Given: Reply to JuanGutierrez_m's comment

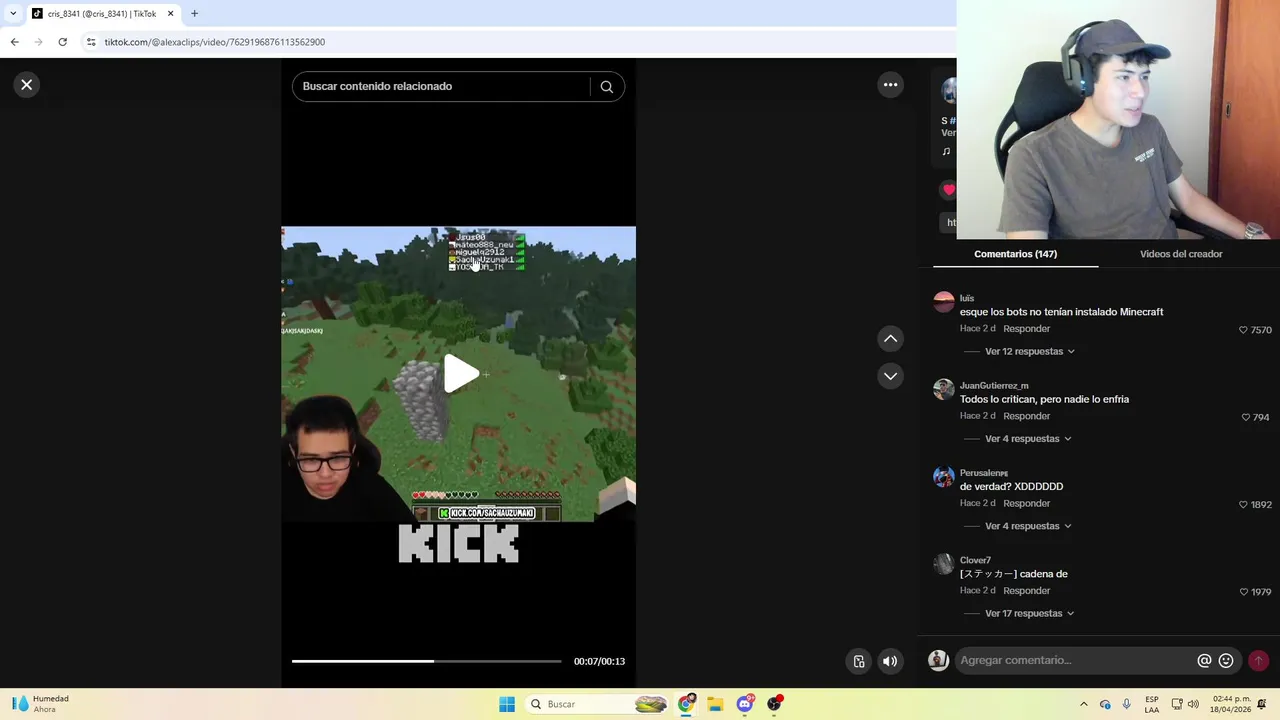Looking at the screenshot, I should point(1027,416).
